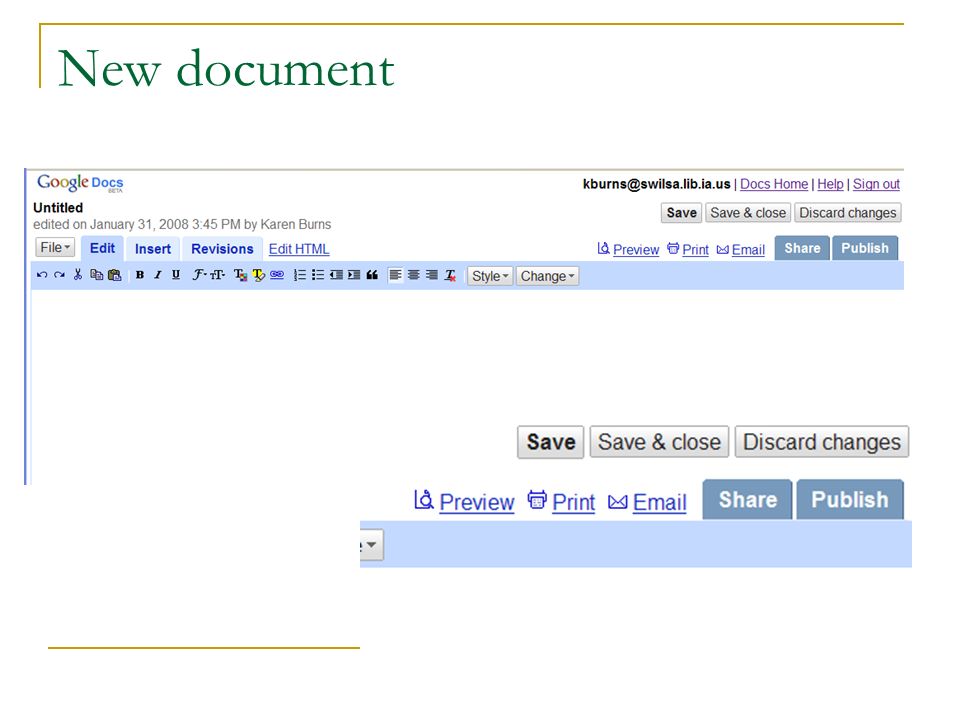Click the small Save button below the email

click(x=681, y=212)
